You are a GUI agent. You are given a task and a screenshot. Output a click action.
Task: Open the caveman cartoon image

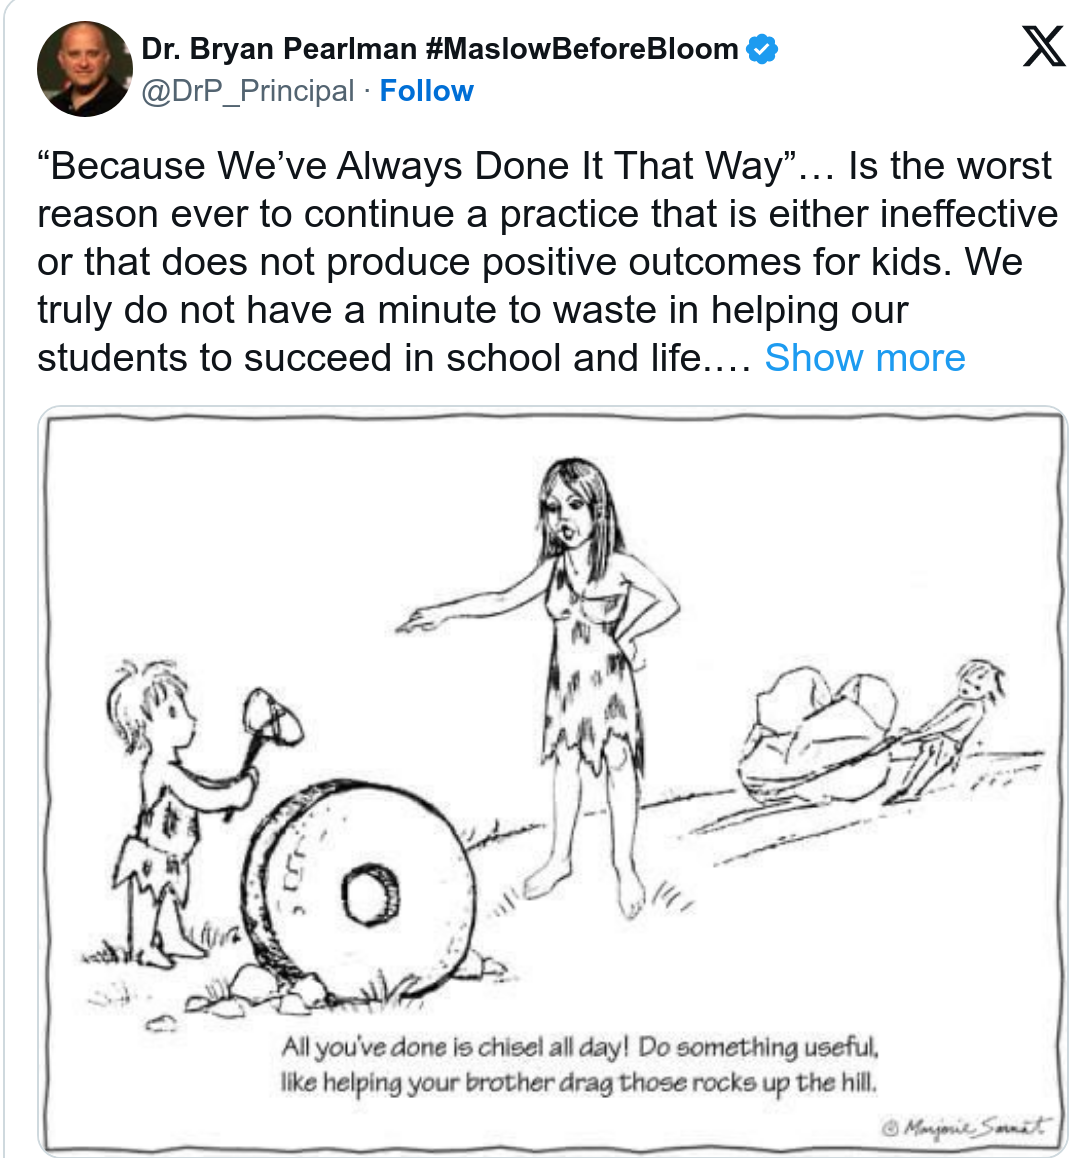(553, 780)
